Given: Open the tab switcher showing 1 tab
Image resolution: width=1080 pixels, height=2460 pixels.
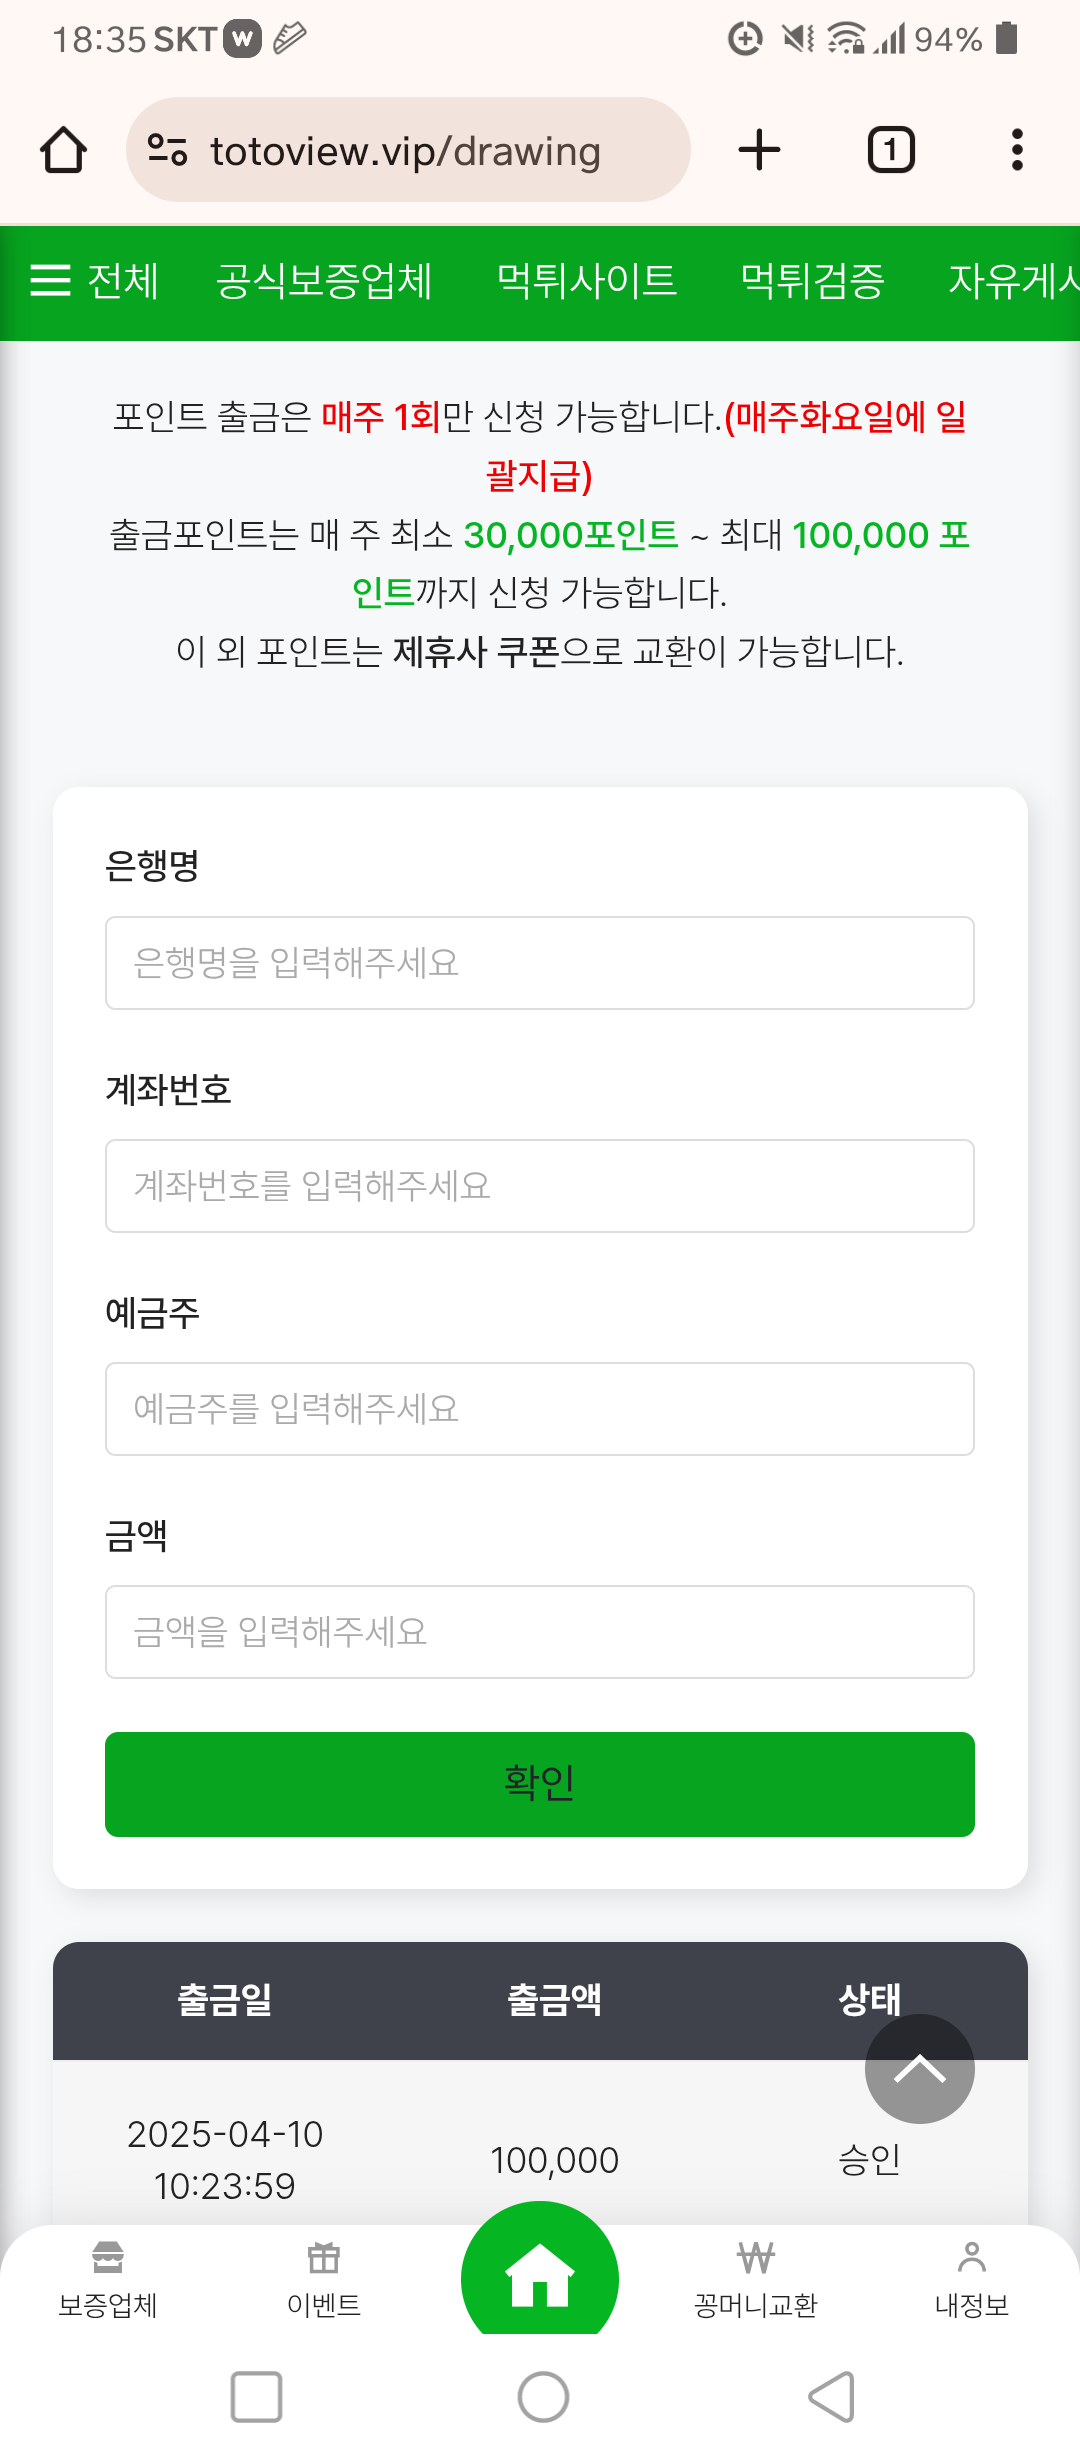Looking at the screenshot, I should click(x=890, y=150).
